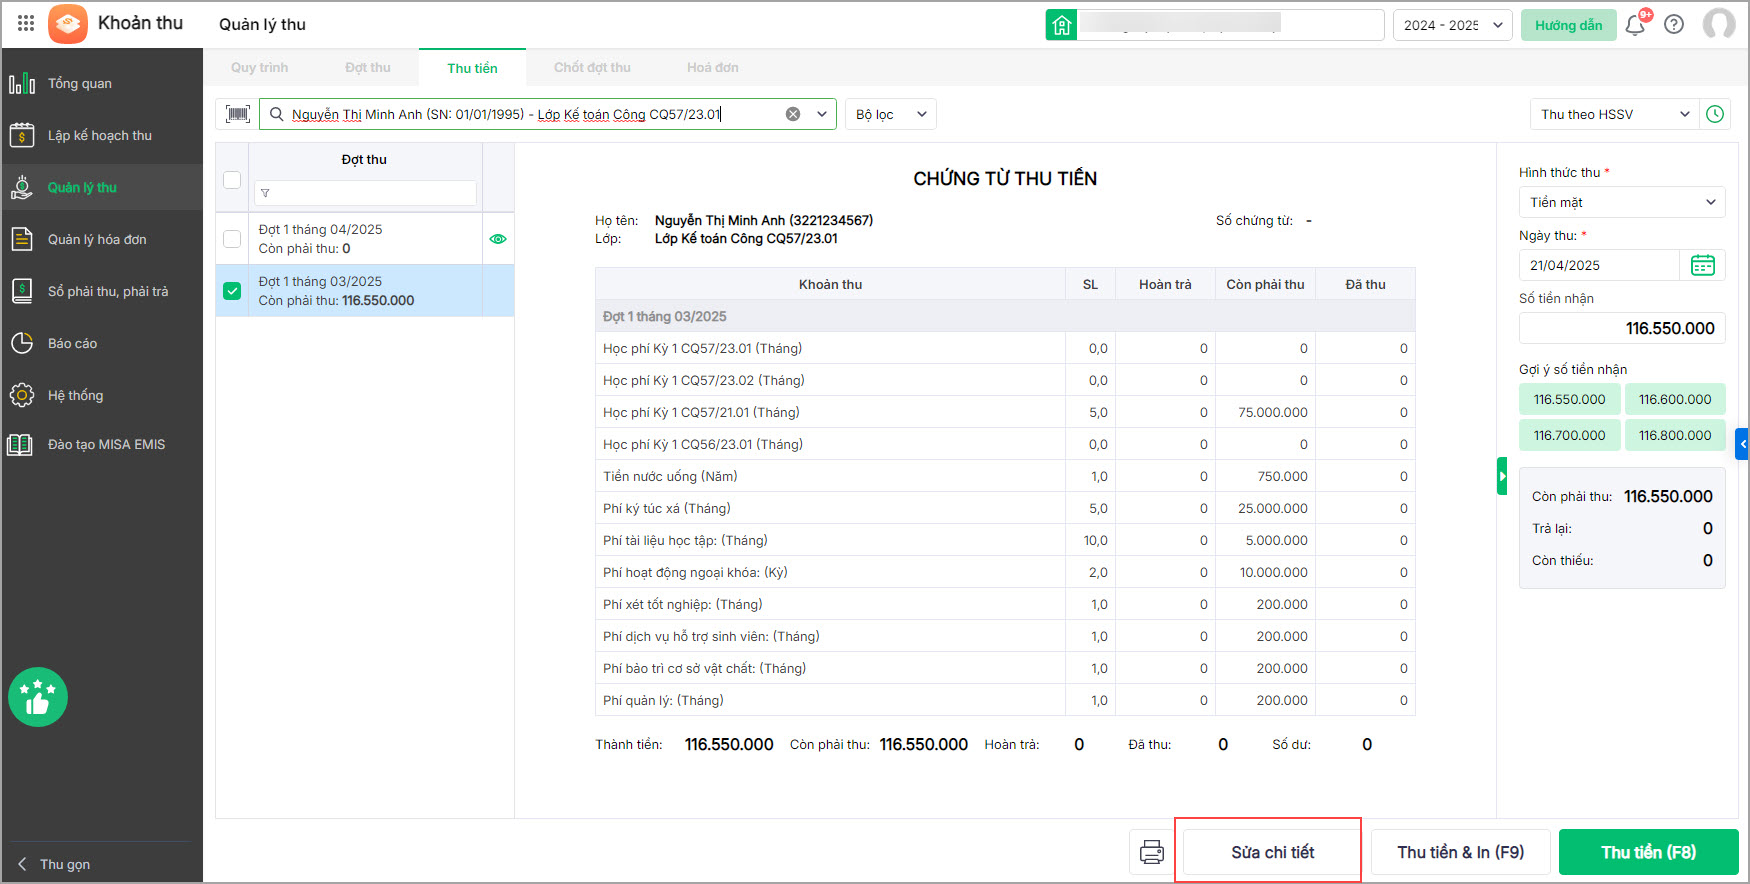Click the printer icon button

point(1152,852)
